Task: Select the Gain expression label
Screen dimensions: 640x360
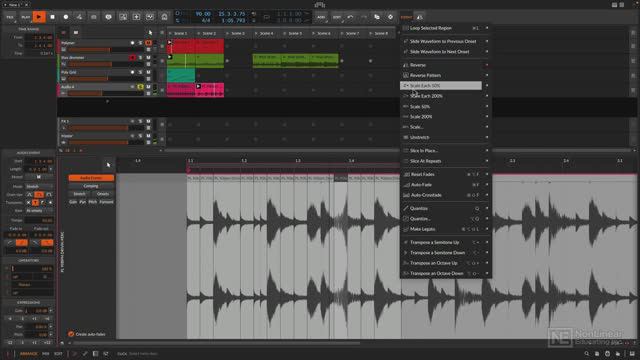Action: click(73, 202)
